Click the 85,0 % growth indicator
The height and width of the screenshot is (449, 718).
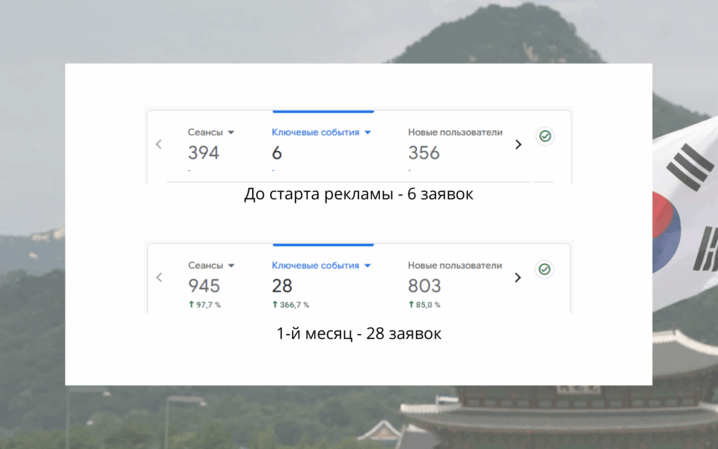pyautogui.click(x=424, y=305)
